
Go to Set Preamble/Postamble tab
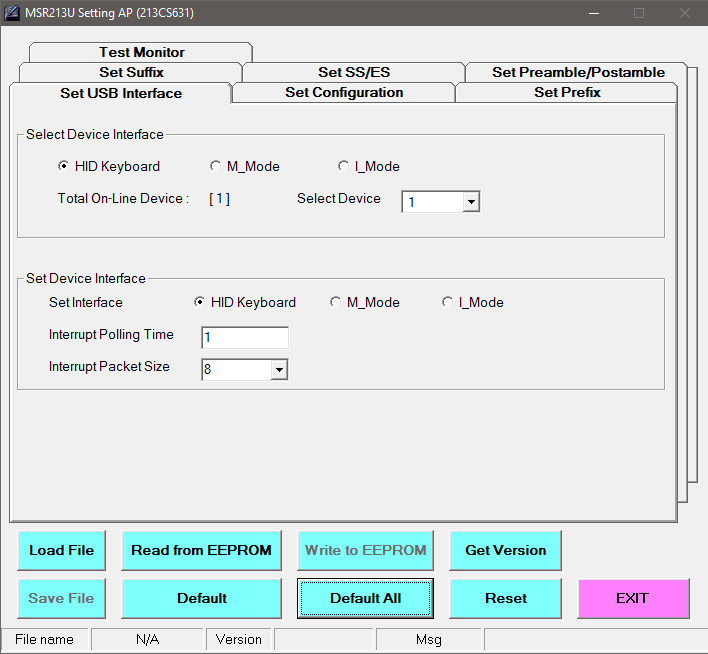(x=578, y=72)
